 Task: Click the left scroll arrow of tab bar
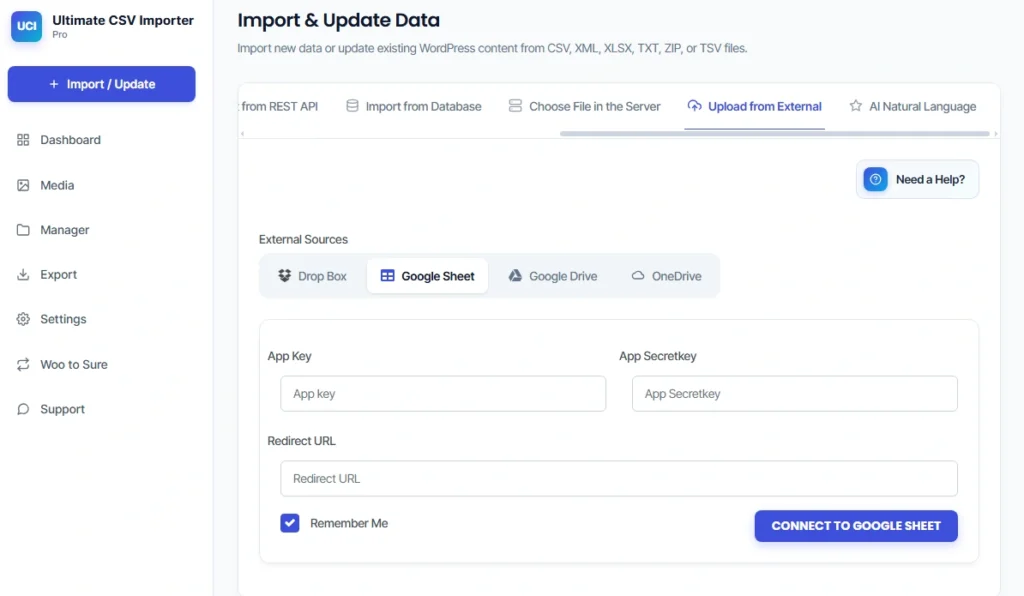[242, 134]
